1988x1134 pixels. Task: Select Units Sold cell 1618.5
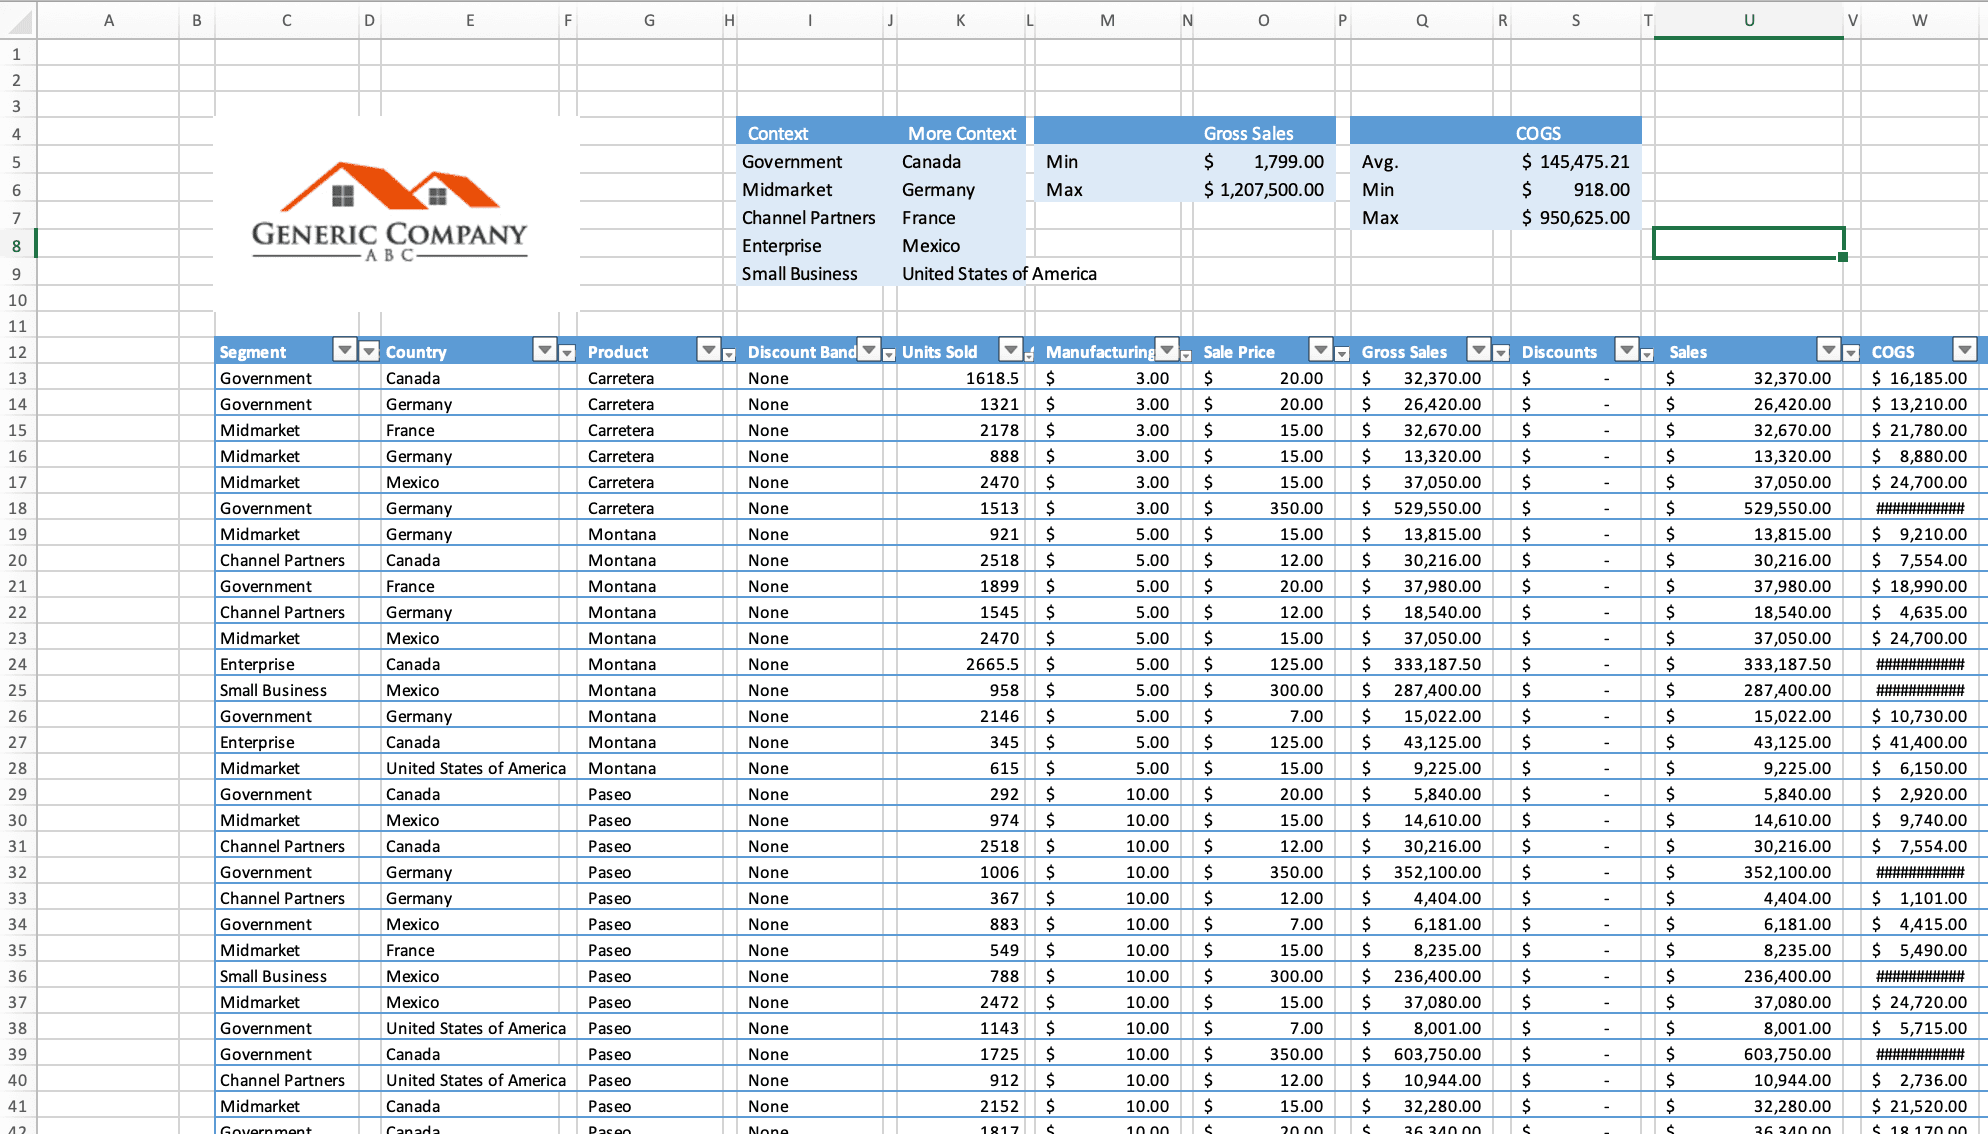pyautogui.click(x=961, y=378)
